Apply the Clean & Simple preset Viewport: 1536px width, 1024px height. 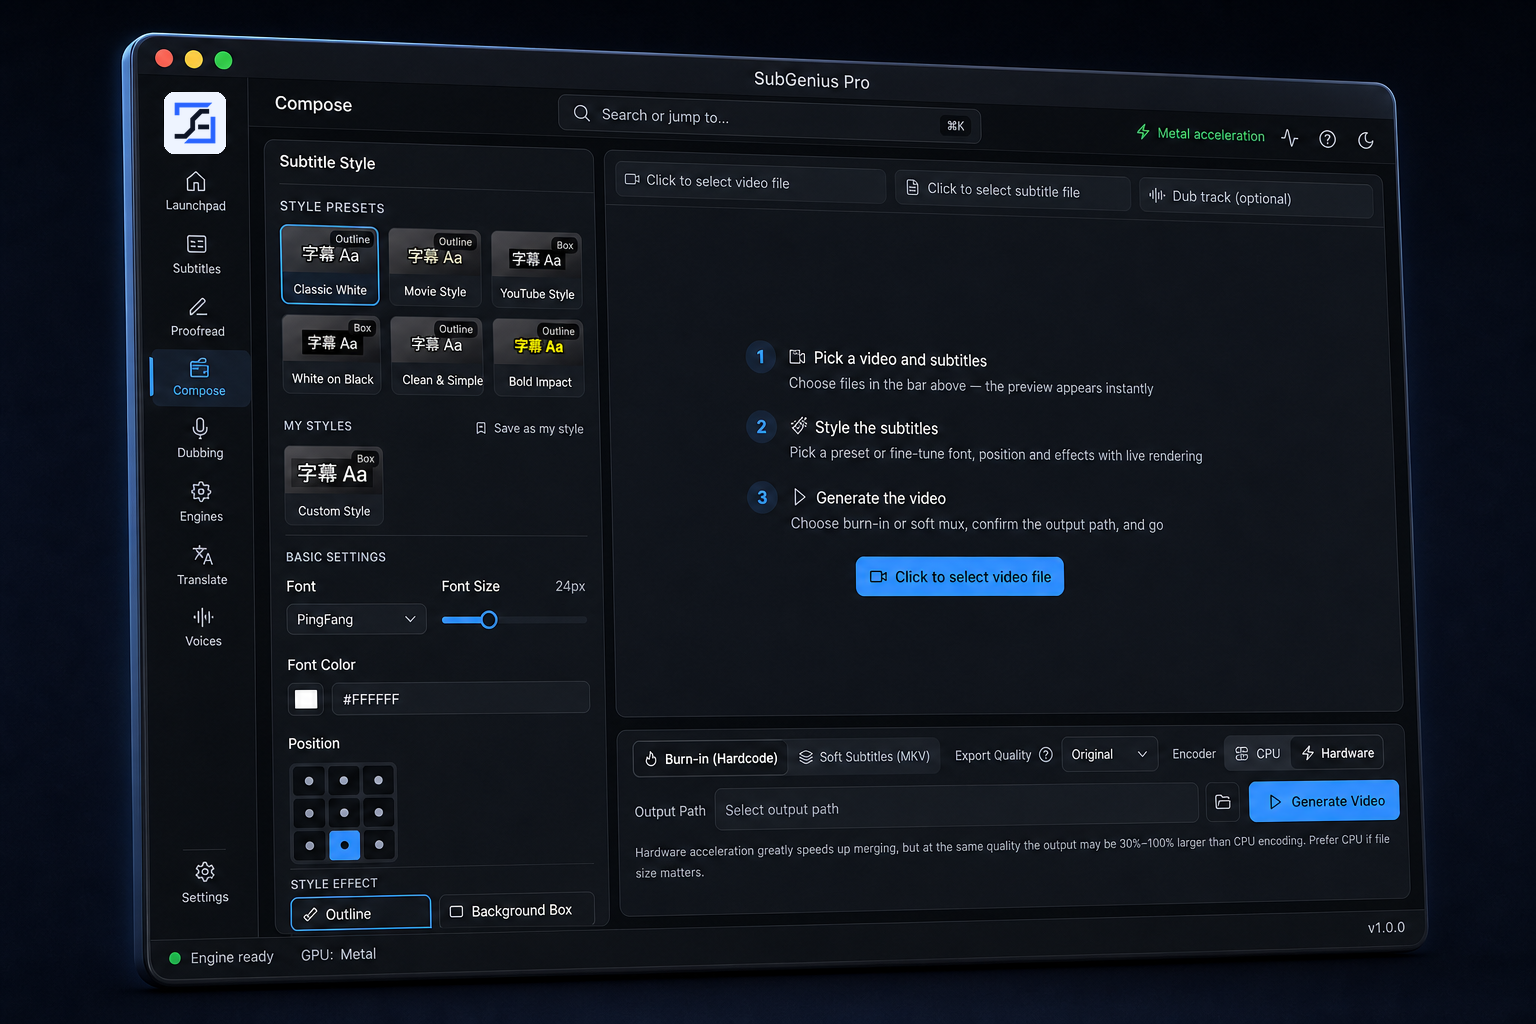437,356
